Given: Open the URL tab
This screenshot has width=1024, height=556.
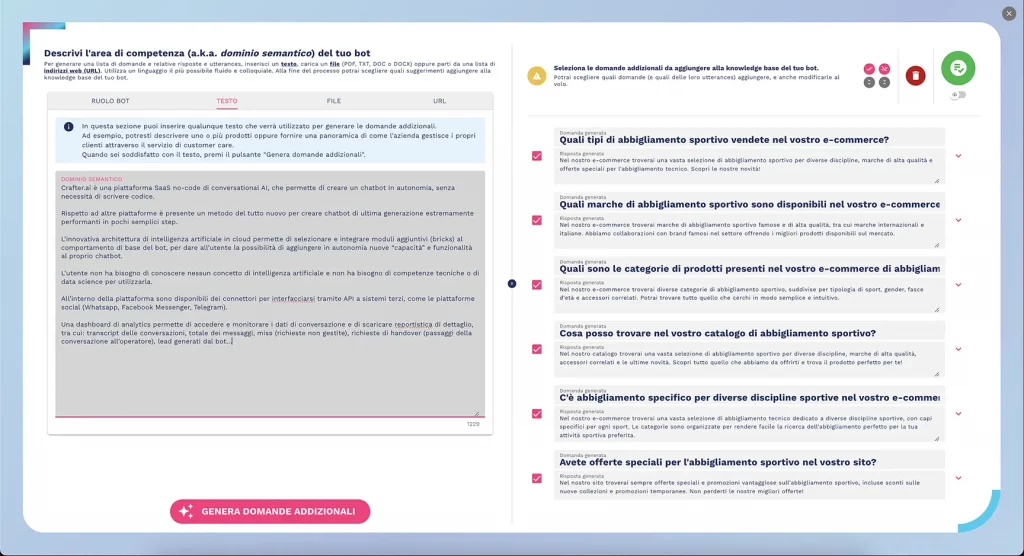Looking at the screenshot, I should [439, 101].
